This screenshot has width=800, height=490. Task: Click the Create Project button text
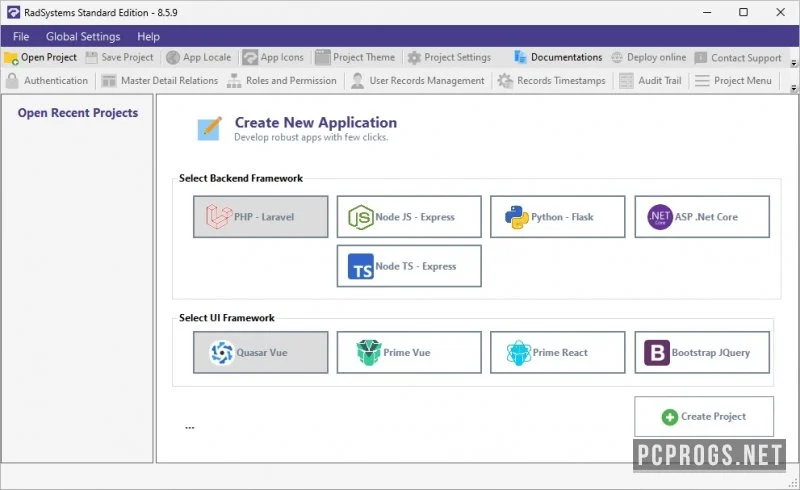713,416
